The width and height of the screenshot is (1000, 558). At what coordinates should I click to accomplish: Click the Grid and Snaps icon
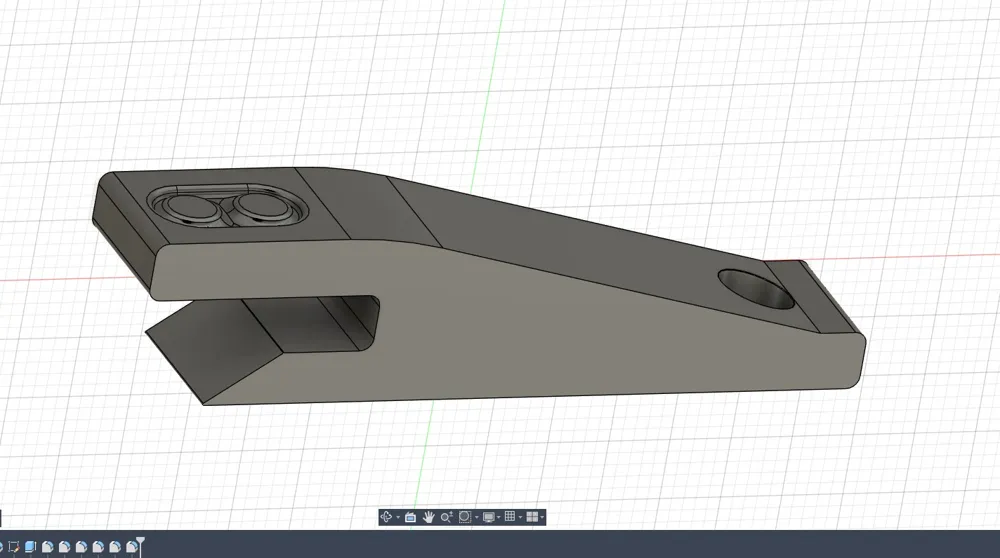tap(510, 517)
